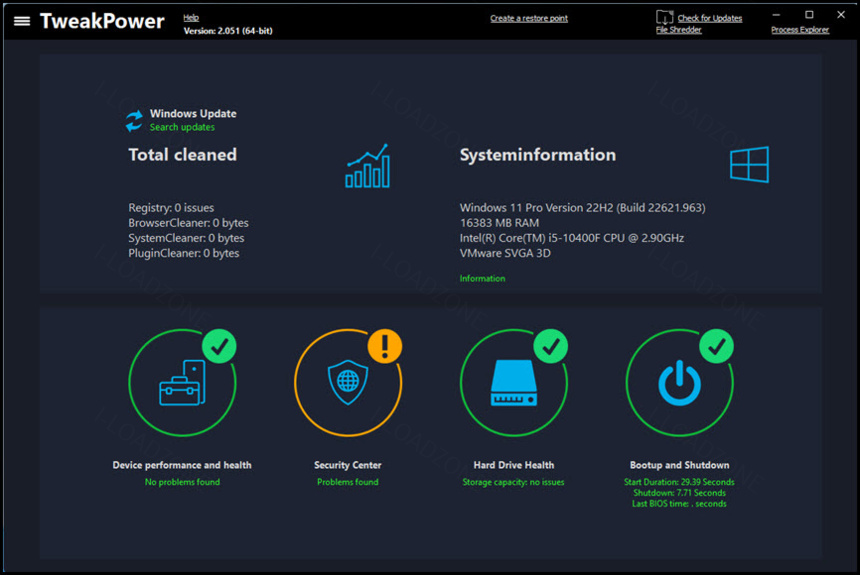860x575 pixels.
Task: Open File Shredder
Action: pos(678,30)
